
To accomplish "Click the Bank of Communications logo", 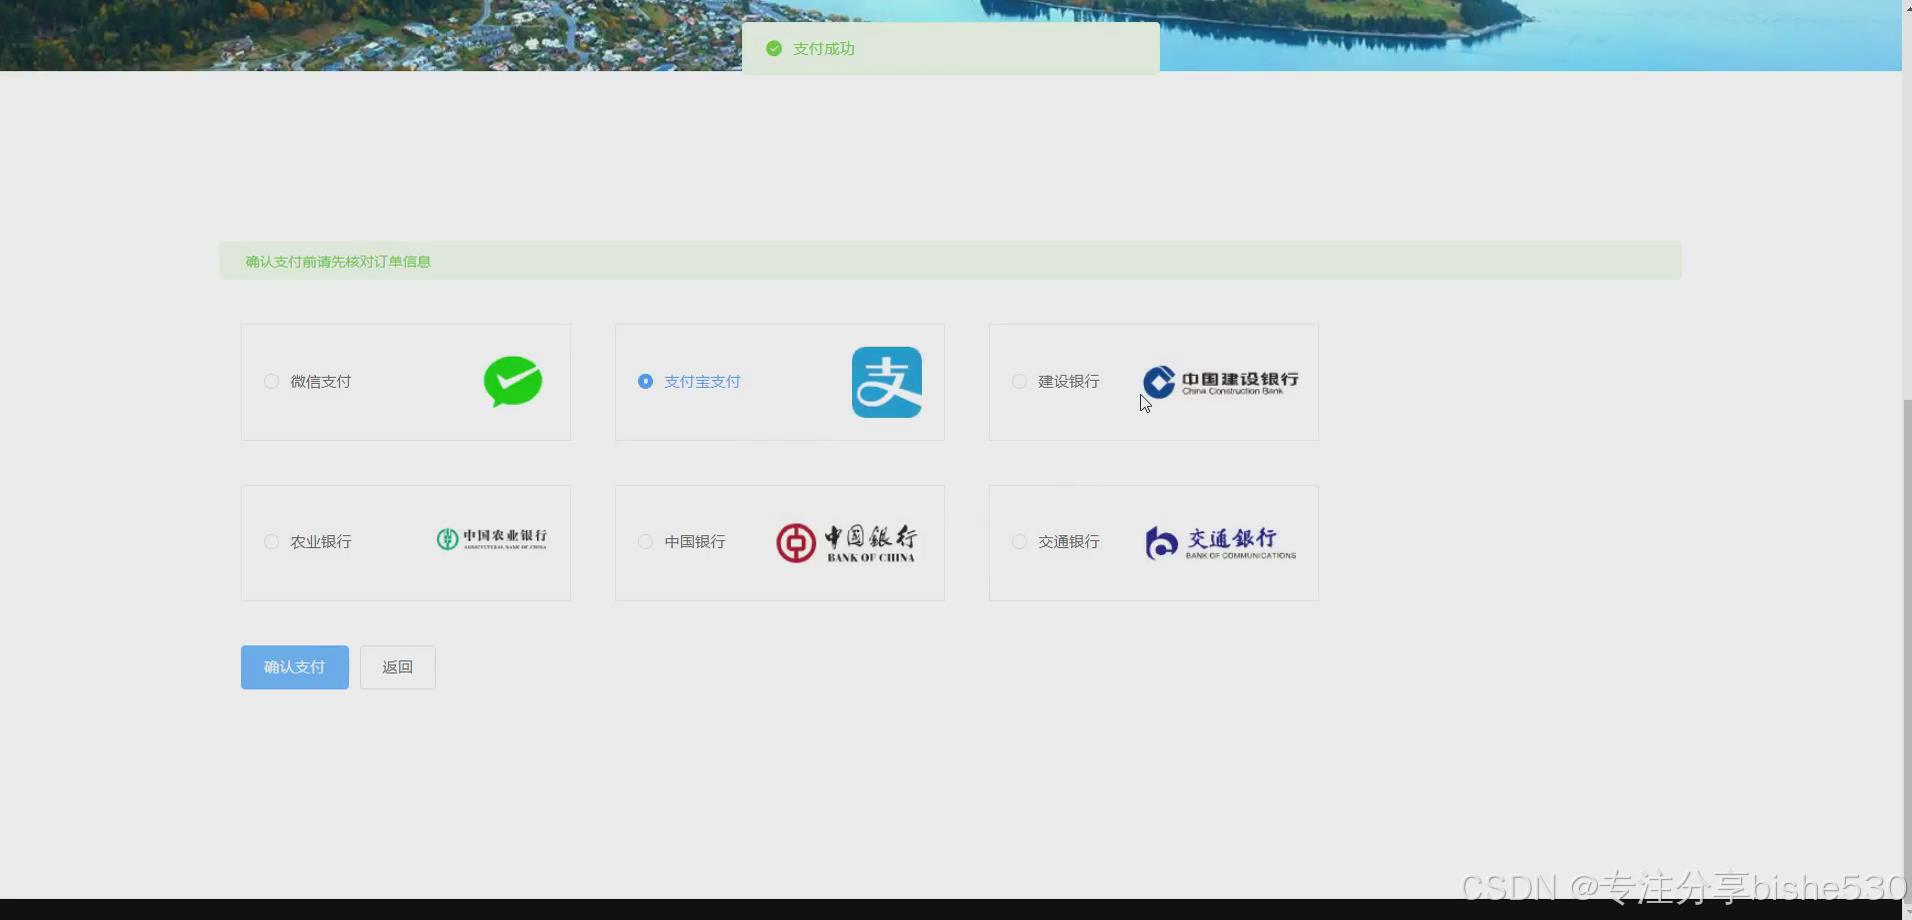I will coord(1220,542).
